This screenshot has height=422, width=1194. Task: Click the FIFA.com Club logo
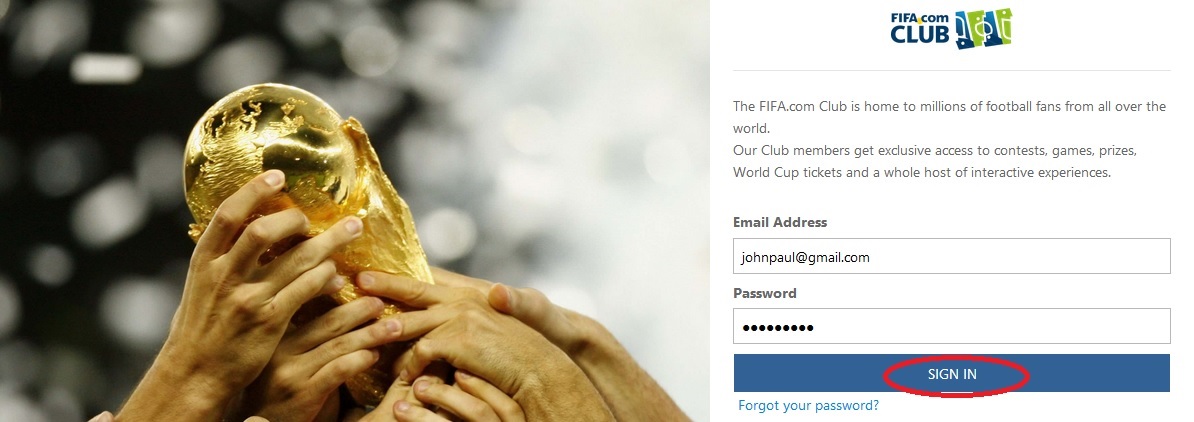pos(951,29)
